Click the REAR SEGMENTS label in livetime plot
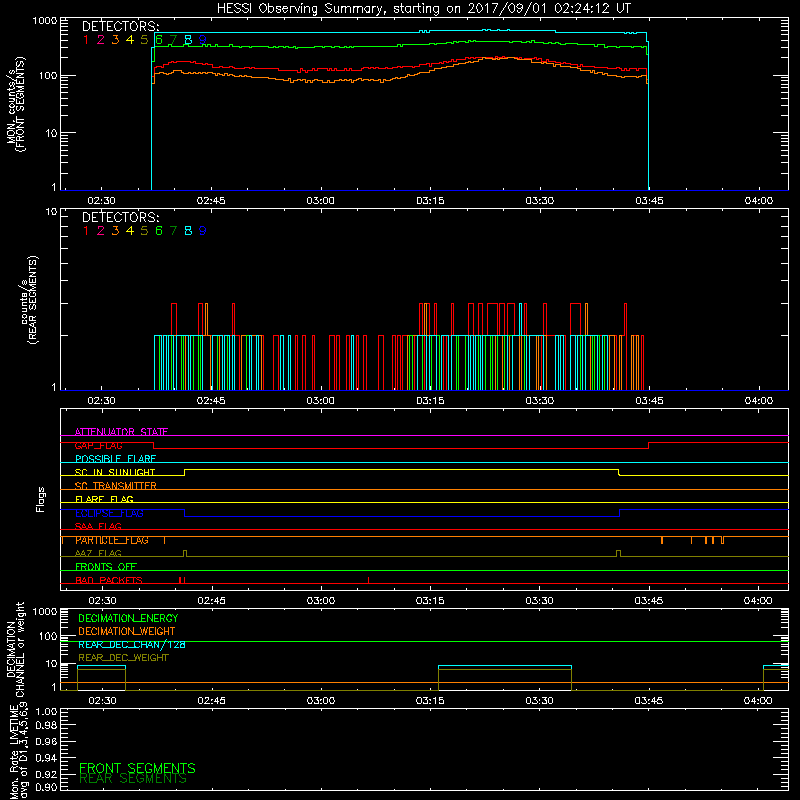 pyautogui.click(x=133, y=779)
